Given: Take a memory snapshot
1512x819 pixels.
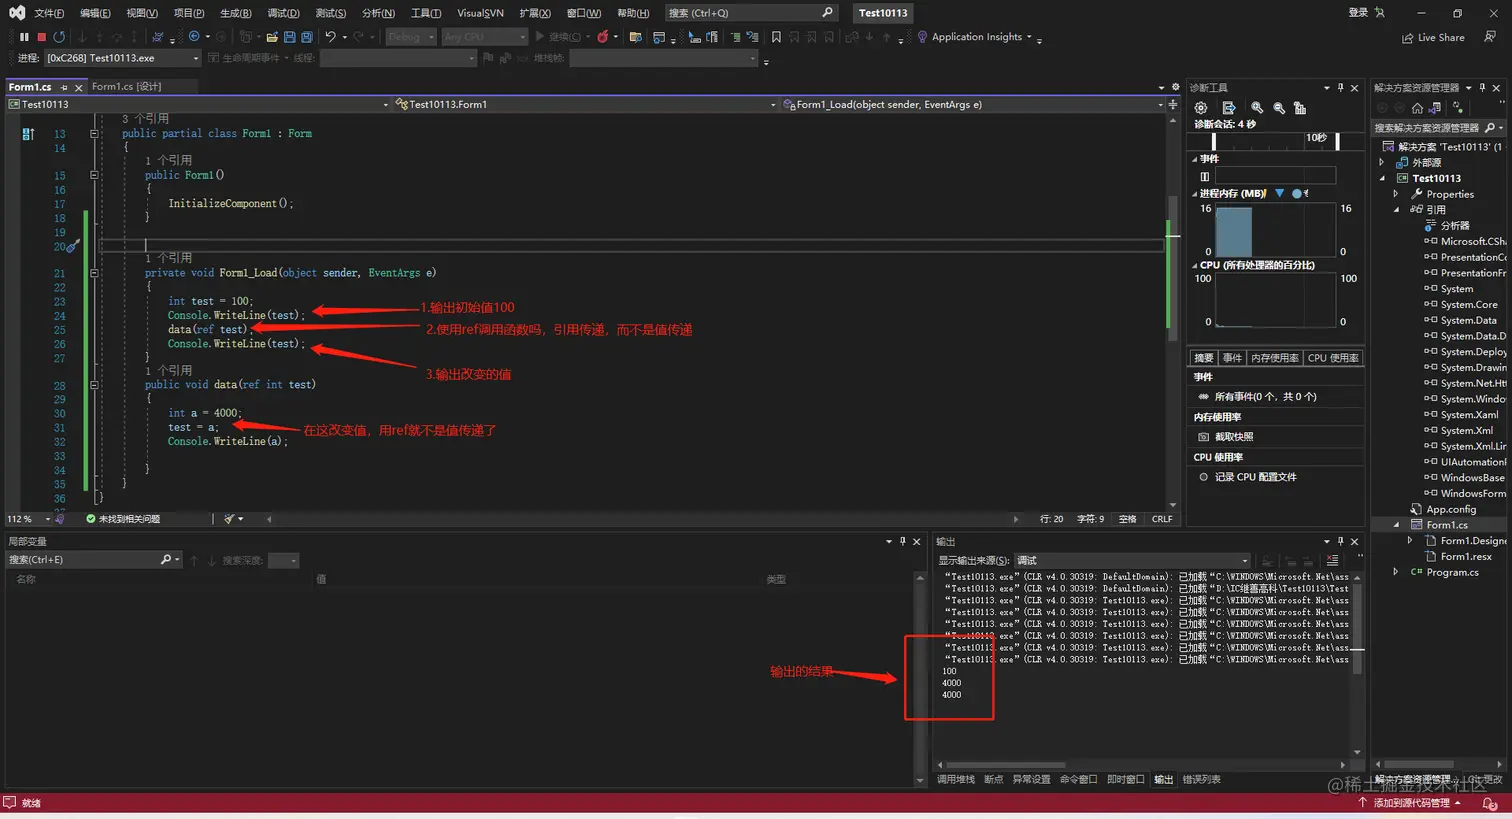Looking at the screenshot, I should [1233, 437].
